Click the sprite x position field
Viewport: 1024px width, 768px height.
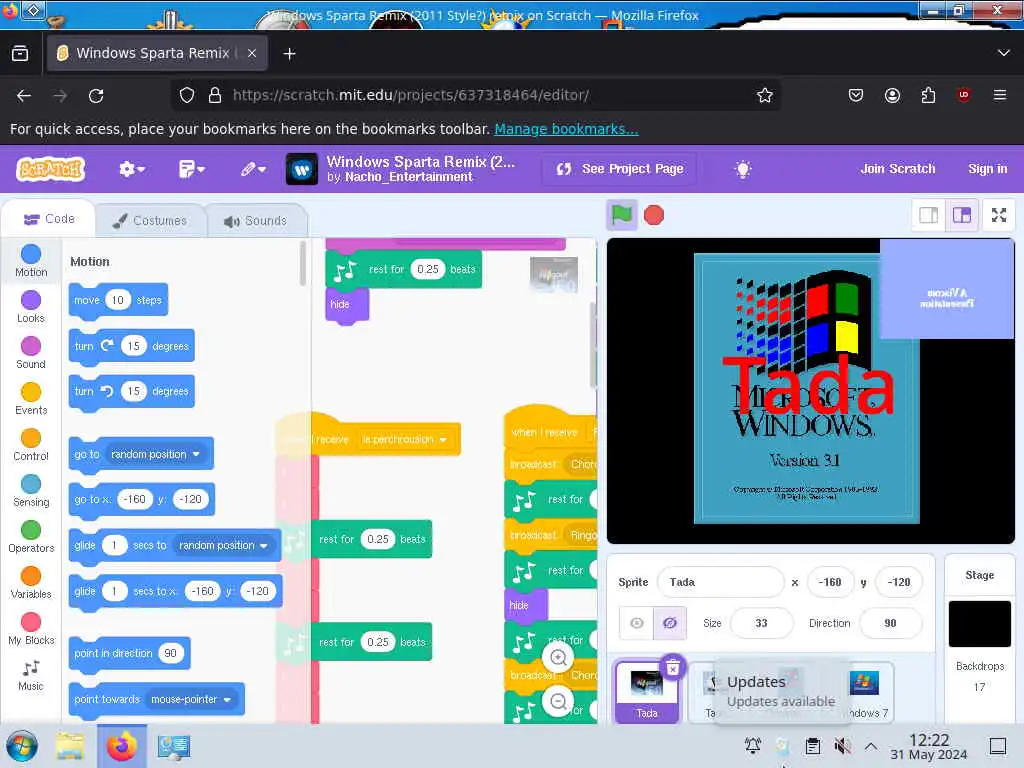[x=830, y=582]
